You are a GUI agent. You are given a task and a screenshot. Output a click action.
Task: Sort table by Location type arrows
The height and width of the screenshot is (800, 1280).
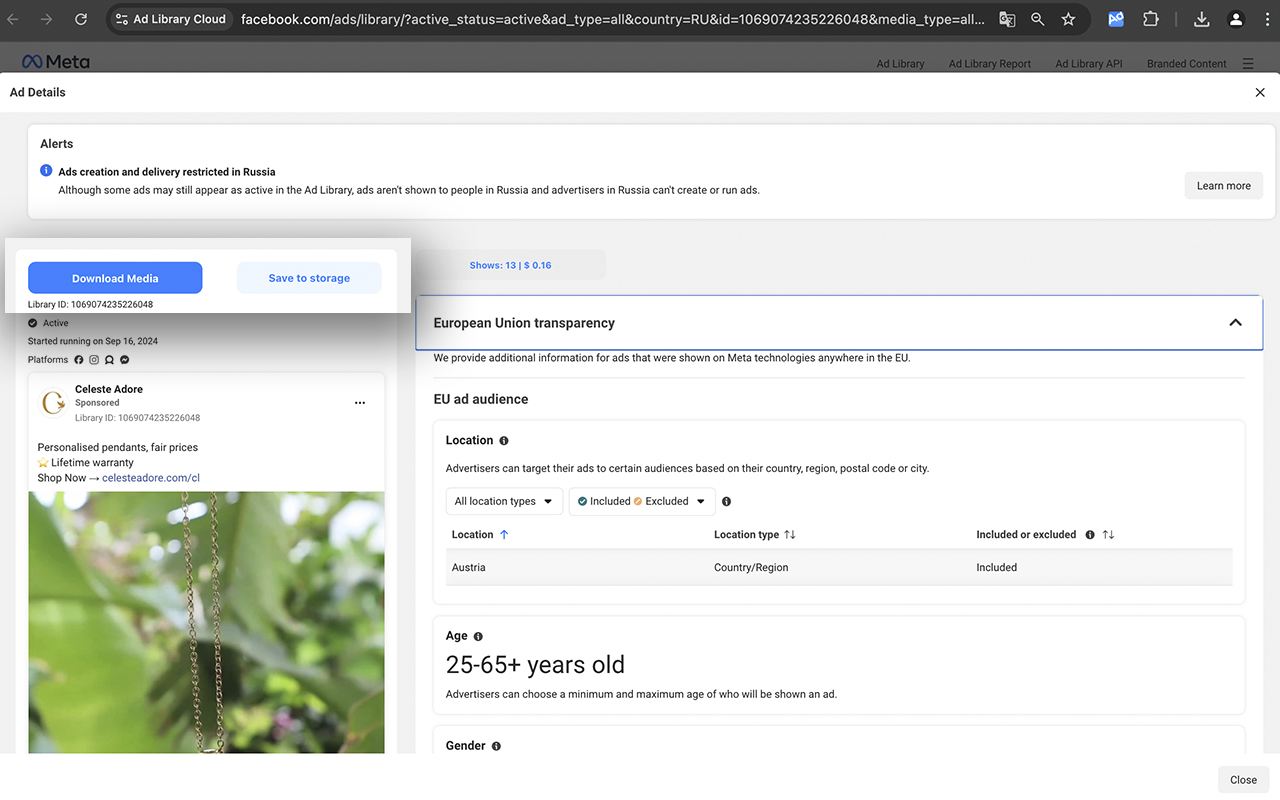pyautogui.click(x=790, y=535)
